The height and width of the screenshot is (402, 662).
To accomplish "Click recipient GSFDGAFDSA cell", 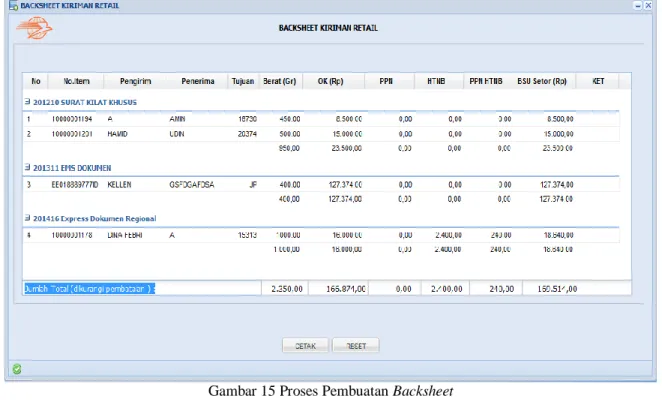I will click(x=192, y=185).
